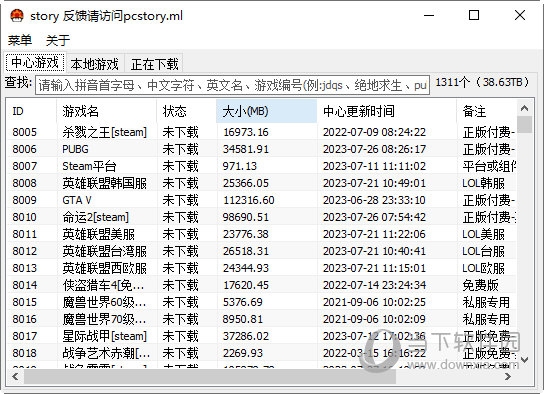
Task: Click the 免费版 remark cell
Action: tap(481, 285)
